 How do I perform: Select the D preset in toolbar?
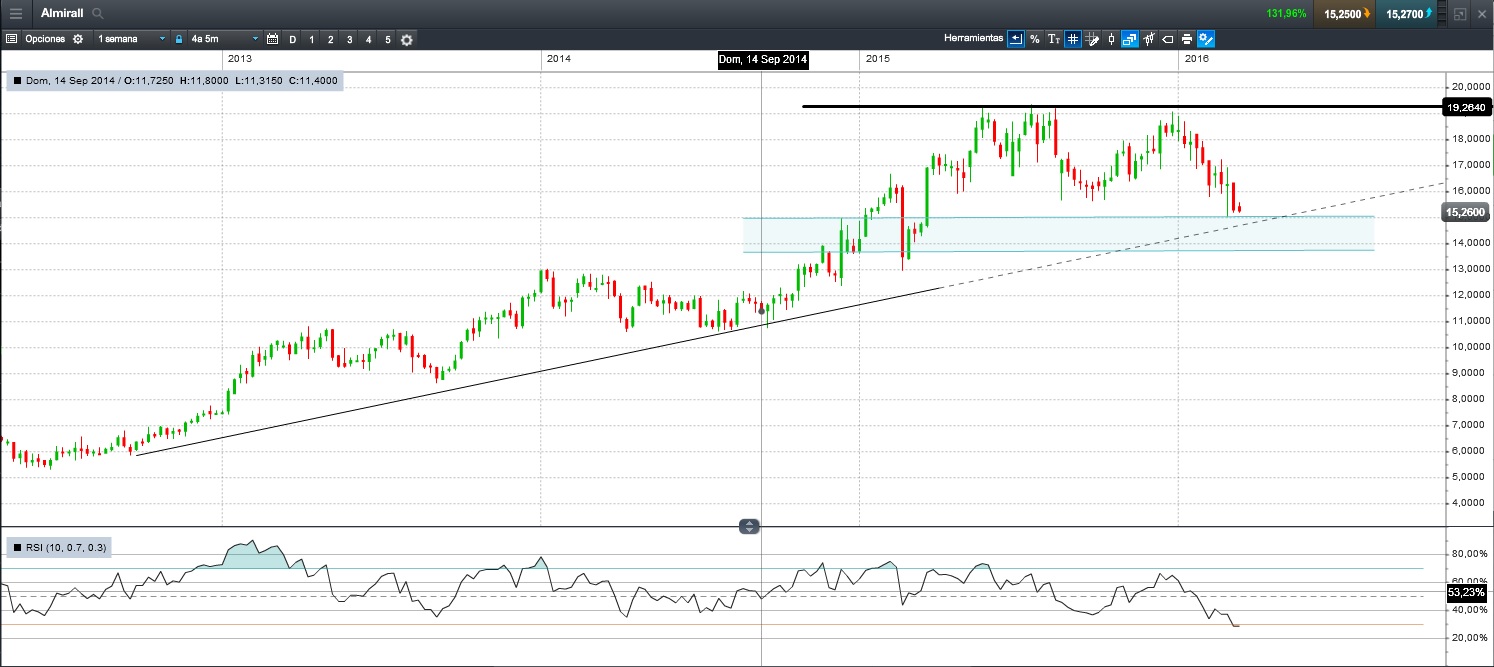(x=293, y=39)
